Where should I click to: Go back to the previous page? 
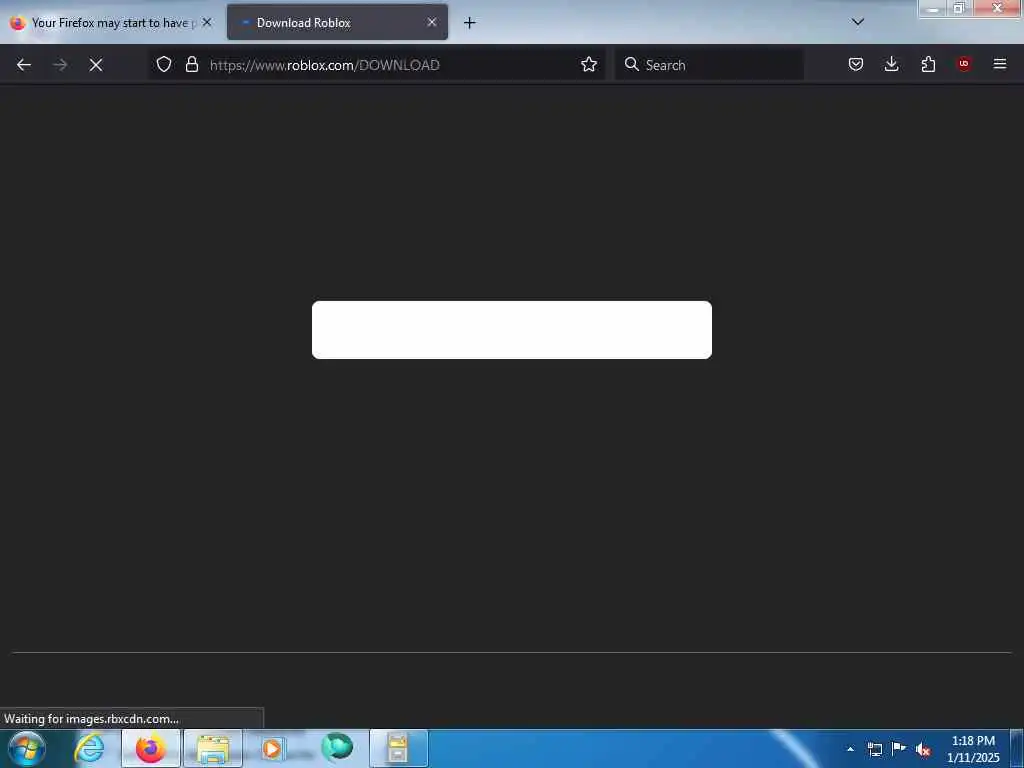tap(24, 65)
